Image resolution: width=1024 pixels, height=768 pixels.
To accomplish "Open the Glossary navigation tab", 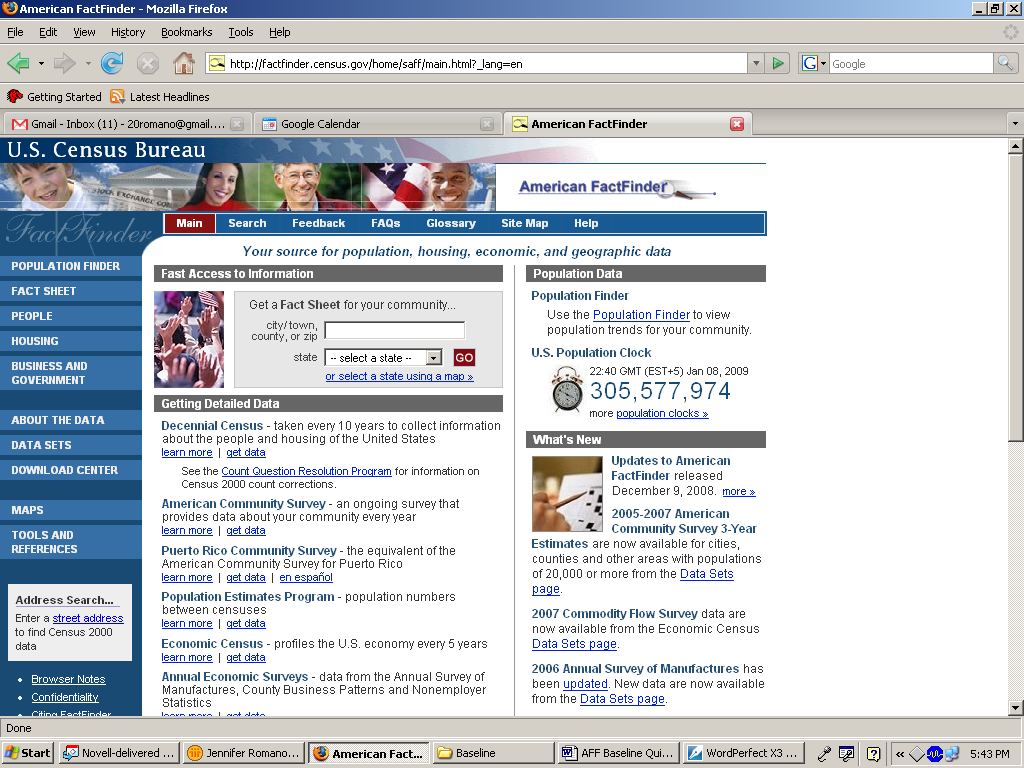I will (x=451, y=223).
